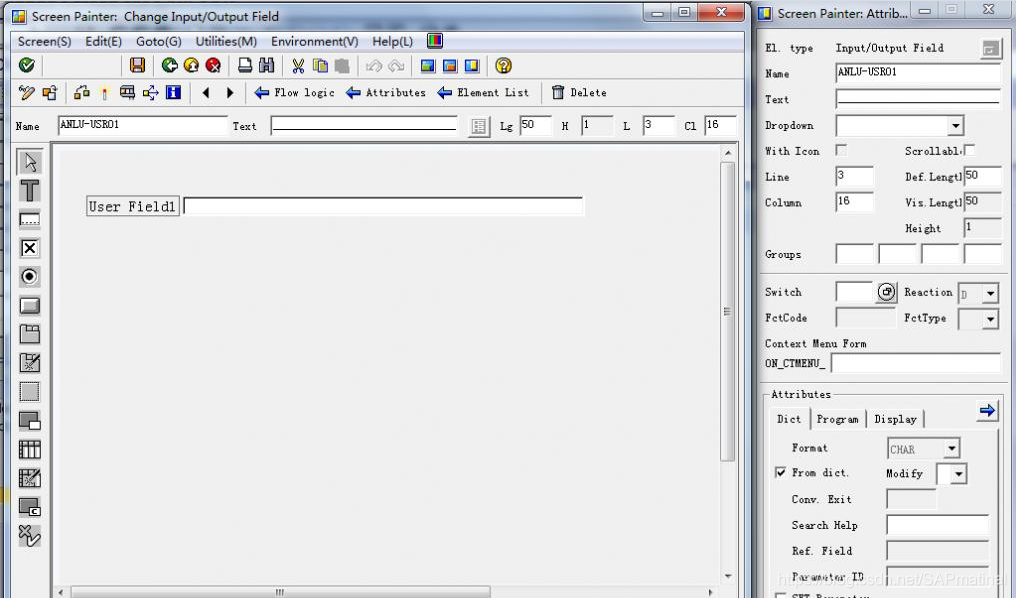Click the Cut scissors icon
This screenshot has width=1016, height=598.
click(298, 65)
